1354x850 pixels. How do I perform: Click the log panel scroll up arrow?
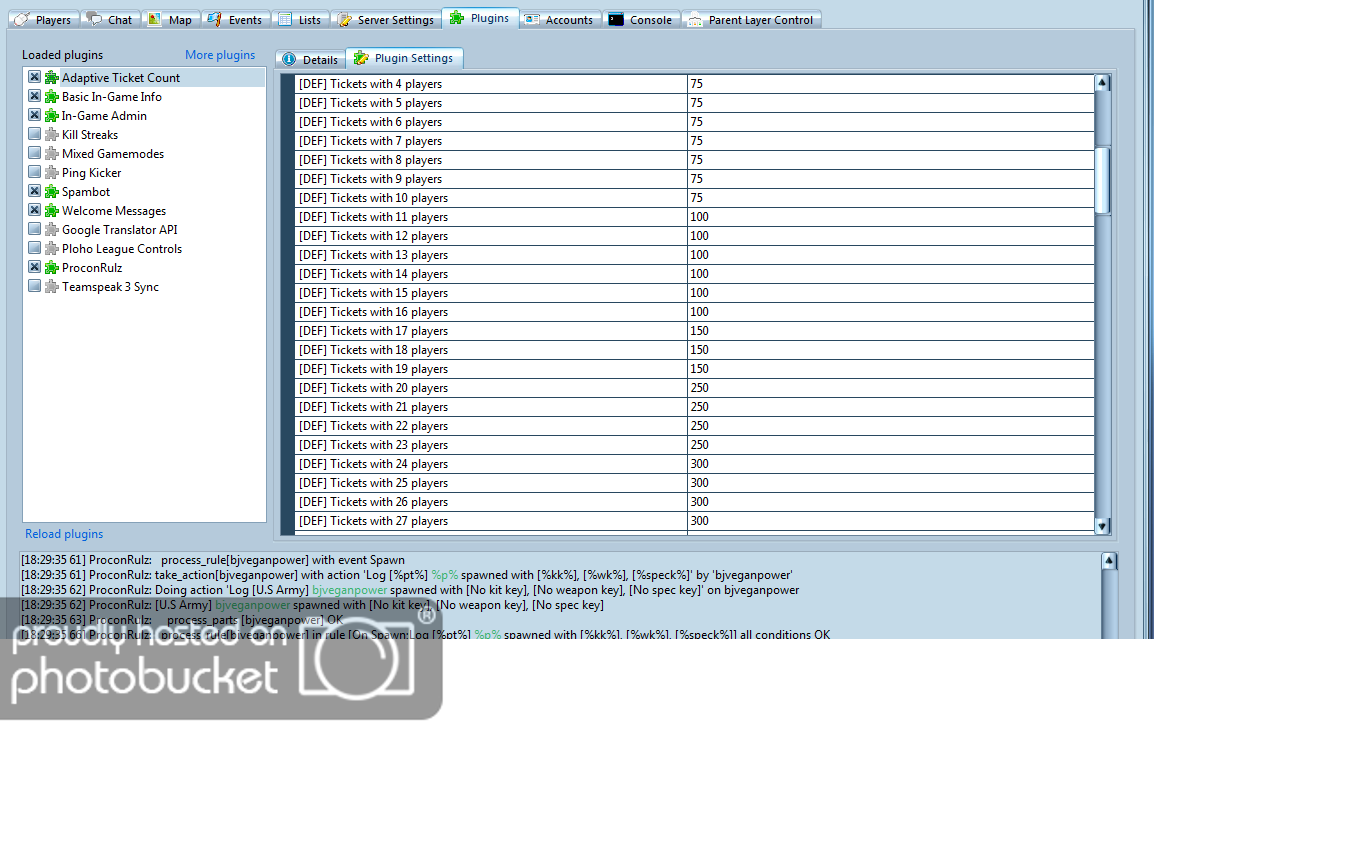tap(1109, 562)
